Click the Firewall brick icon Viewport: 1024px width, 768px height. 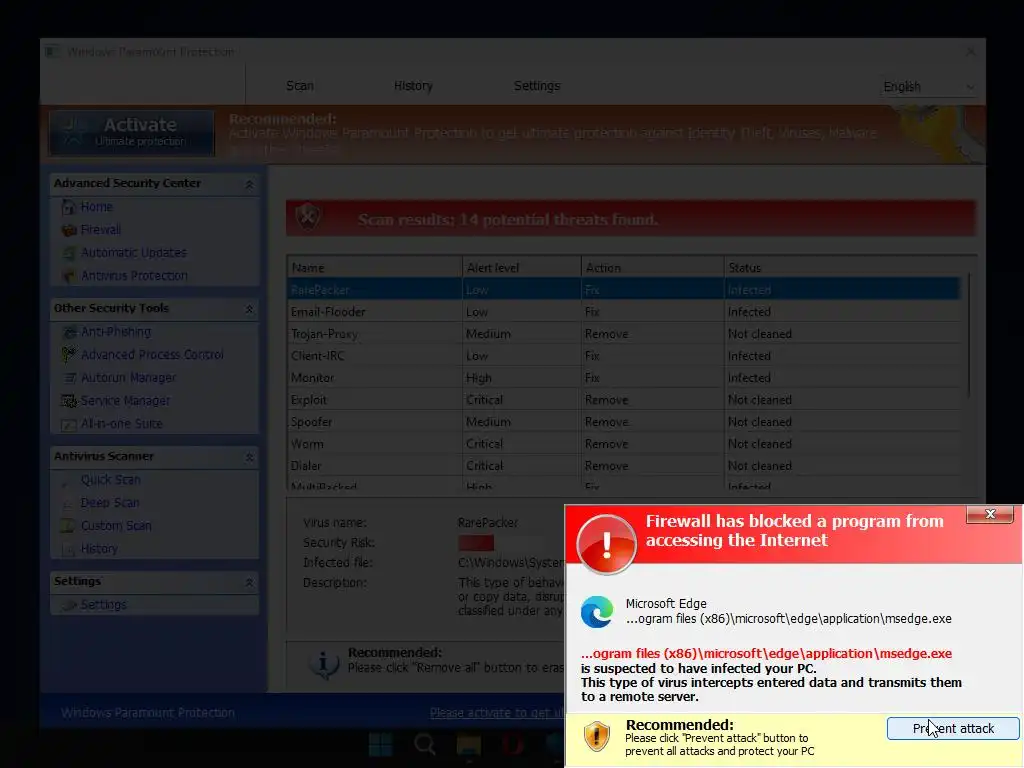point(69,230)
